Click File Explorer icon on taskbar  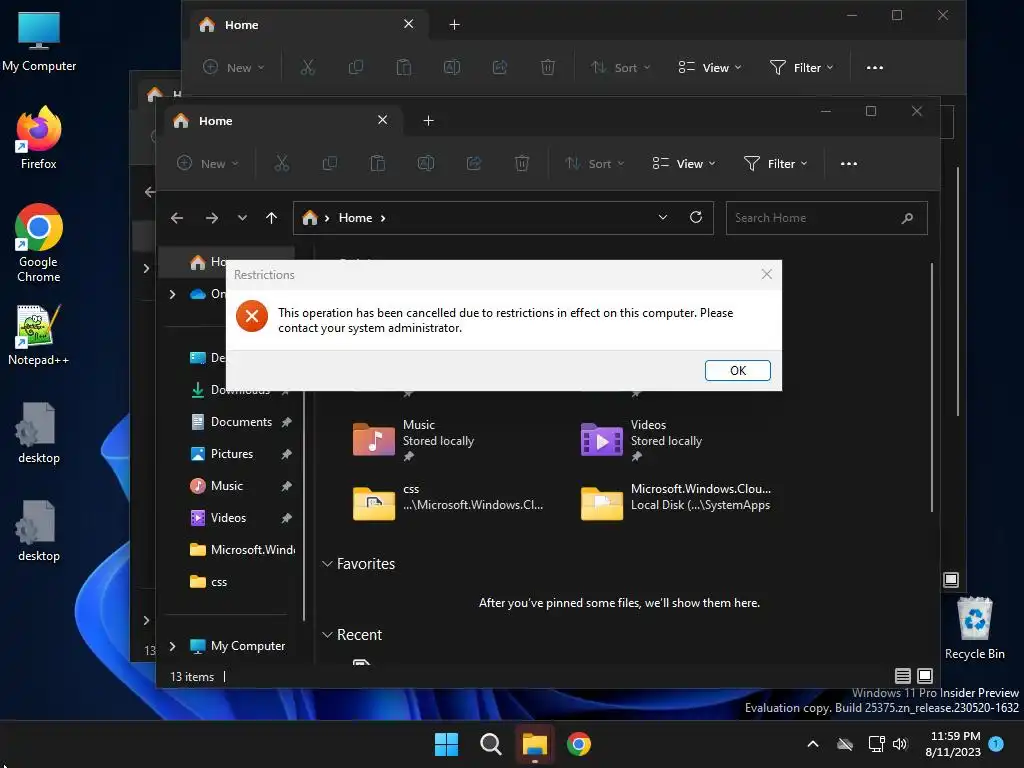(534, 744)
